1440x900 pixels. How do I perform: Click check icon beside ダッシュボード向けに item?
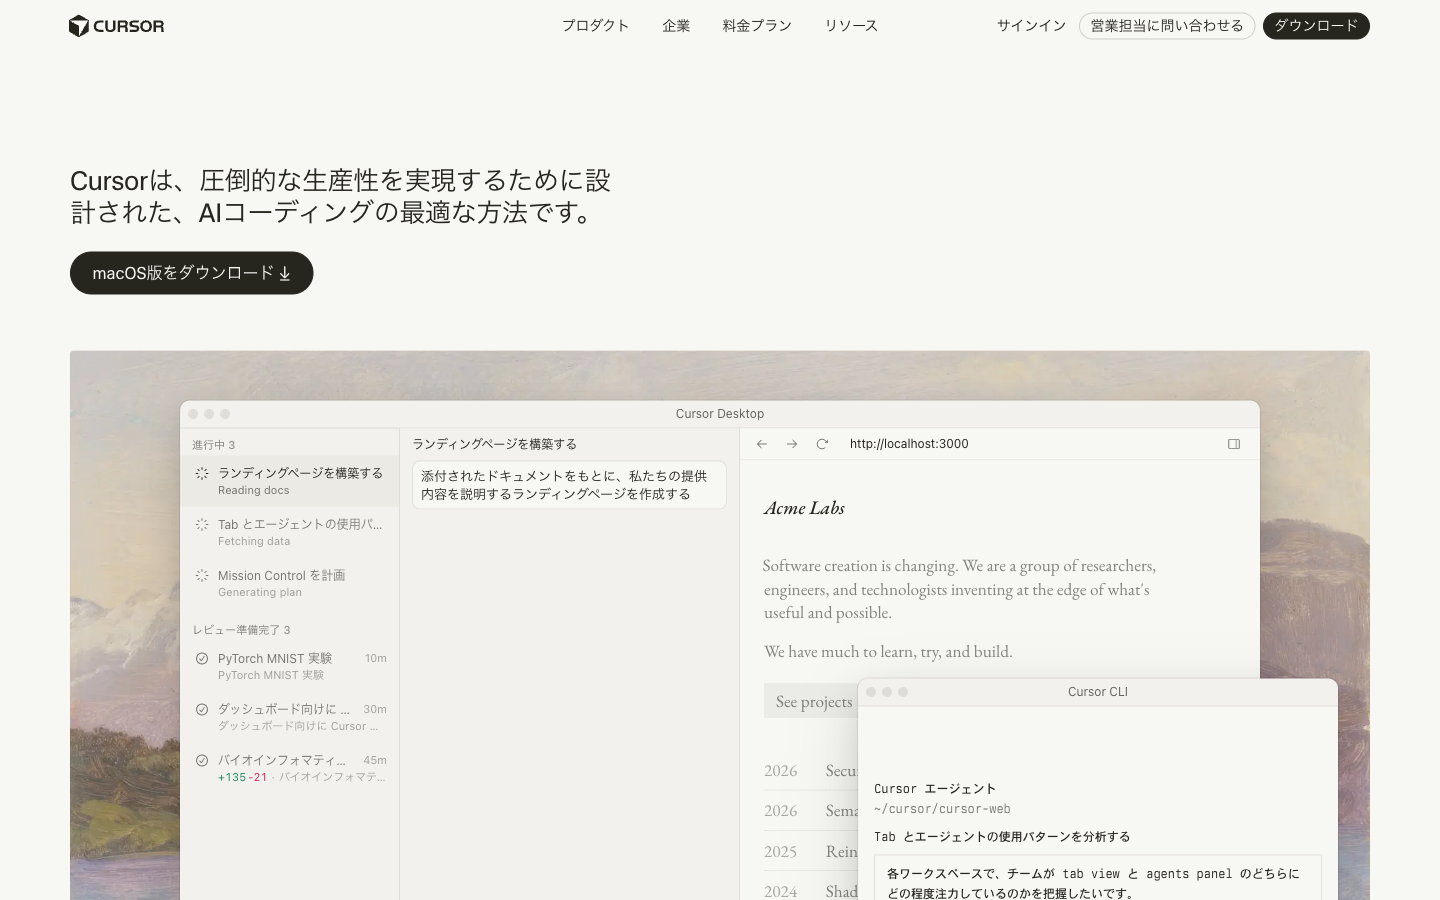tap(202, 709)
